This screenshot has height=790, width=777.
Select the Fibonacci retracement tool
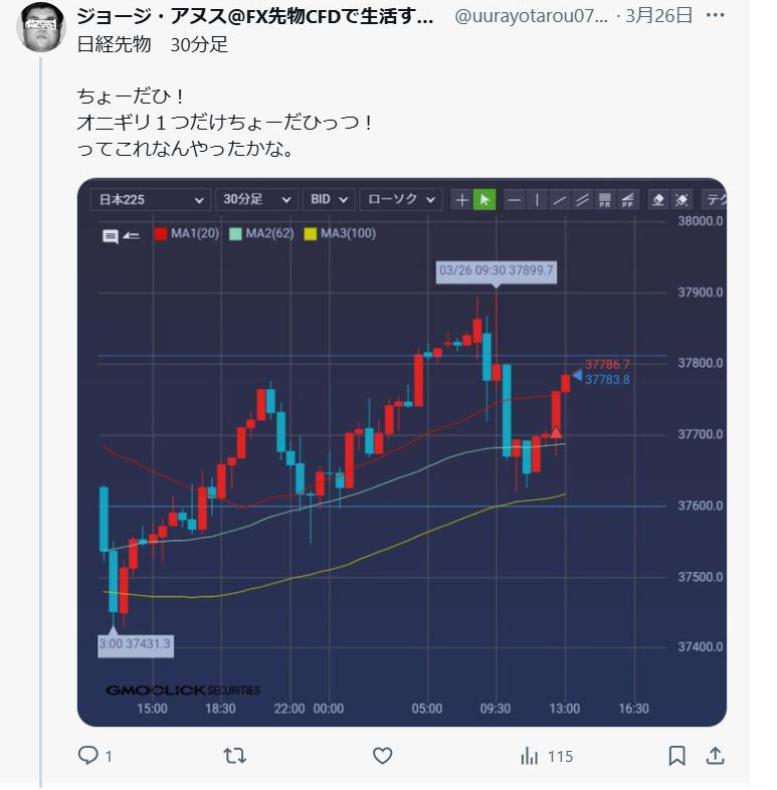point(605,200)
